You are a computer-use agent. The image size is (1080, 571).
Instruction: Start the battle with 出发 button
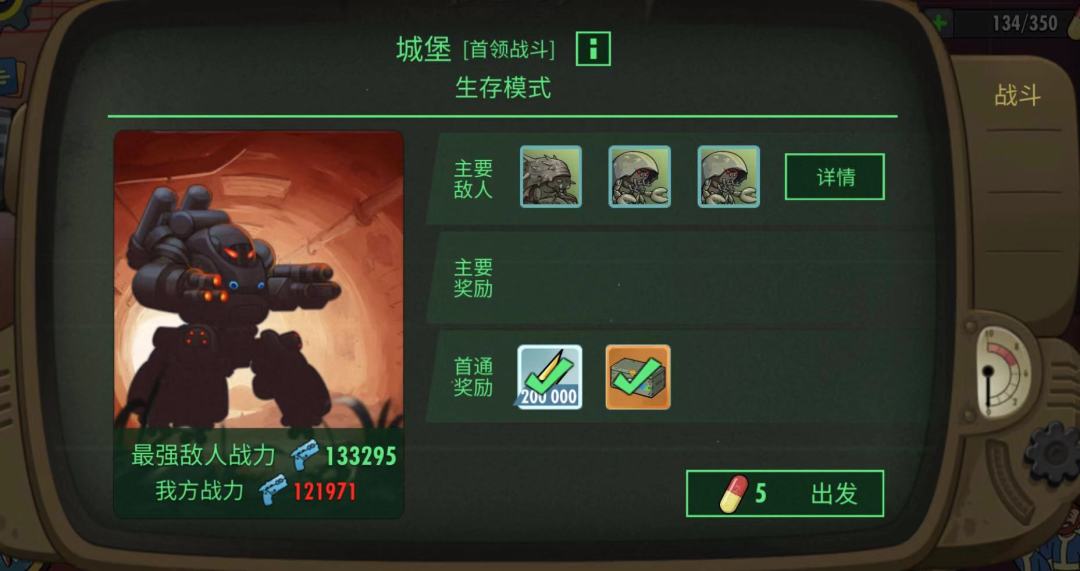pyautogui.click(x=785, y=493)
